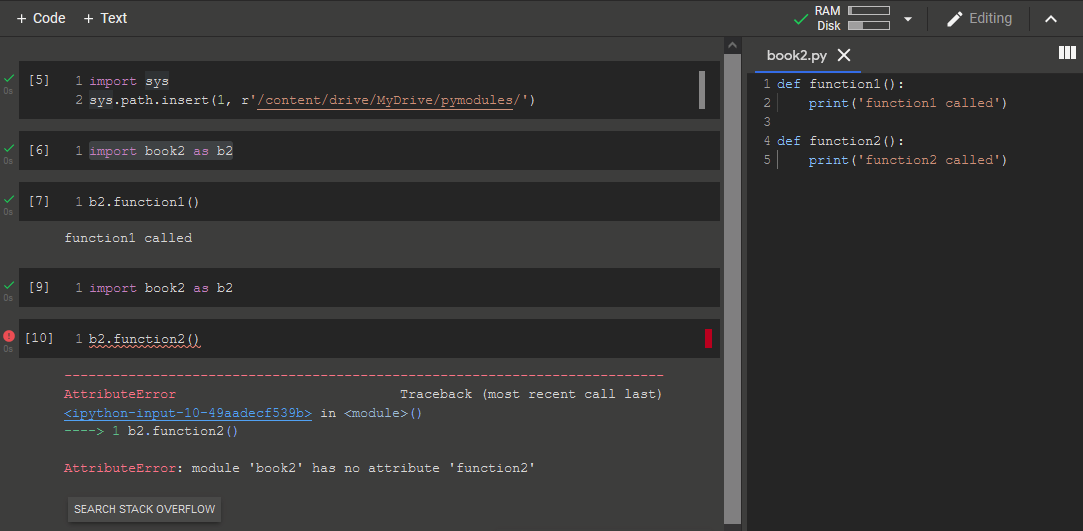Click the red error marker in cell [10]
This screenshot has height=531, width=1083.
(x=709, y=338)
